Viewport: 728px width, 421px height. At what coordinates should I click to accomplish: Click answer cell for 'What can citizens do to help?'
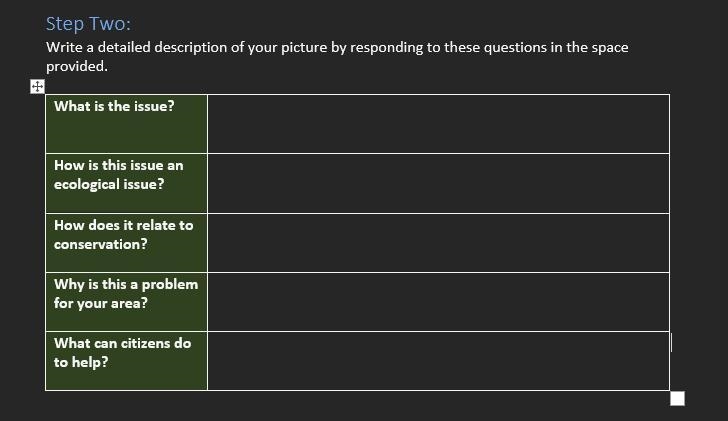(x=438, y=361)
